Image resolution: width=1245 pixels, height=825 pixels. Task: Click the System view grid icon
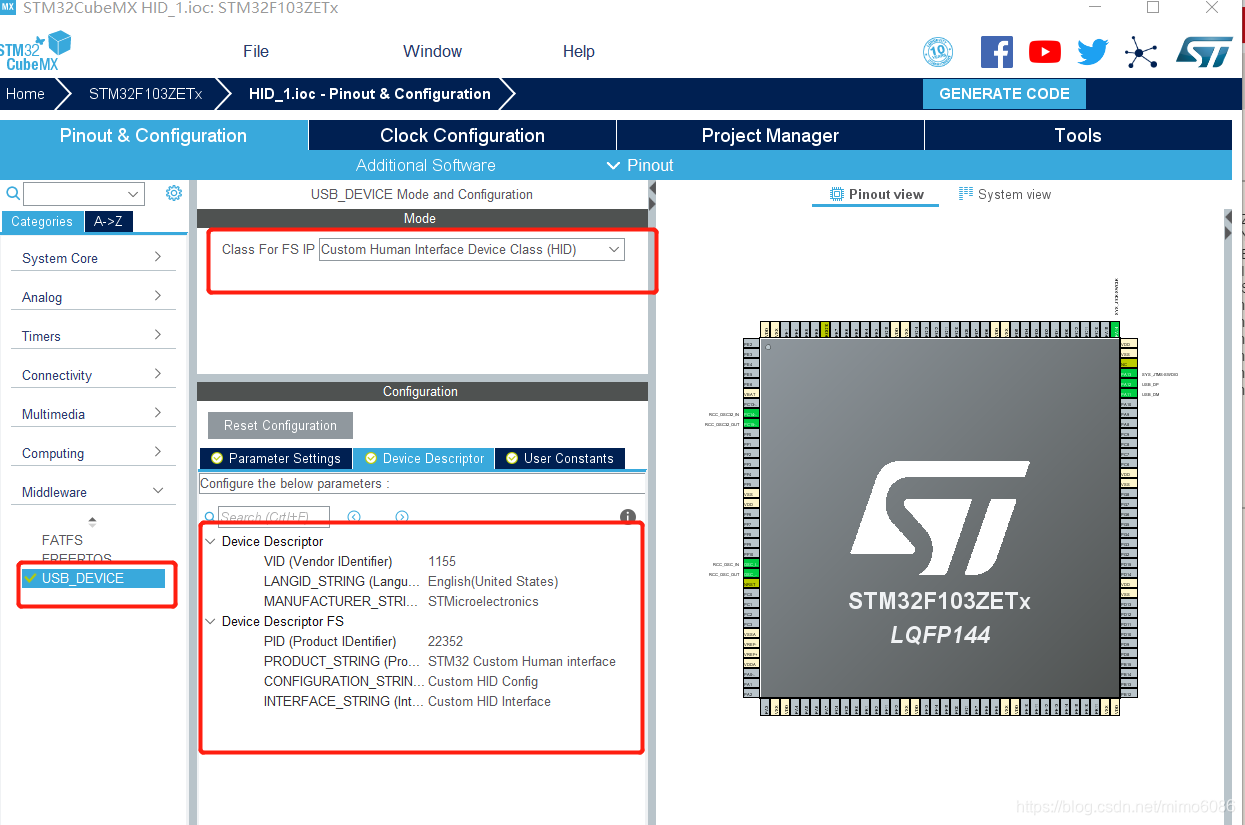966,194
